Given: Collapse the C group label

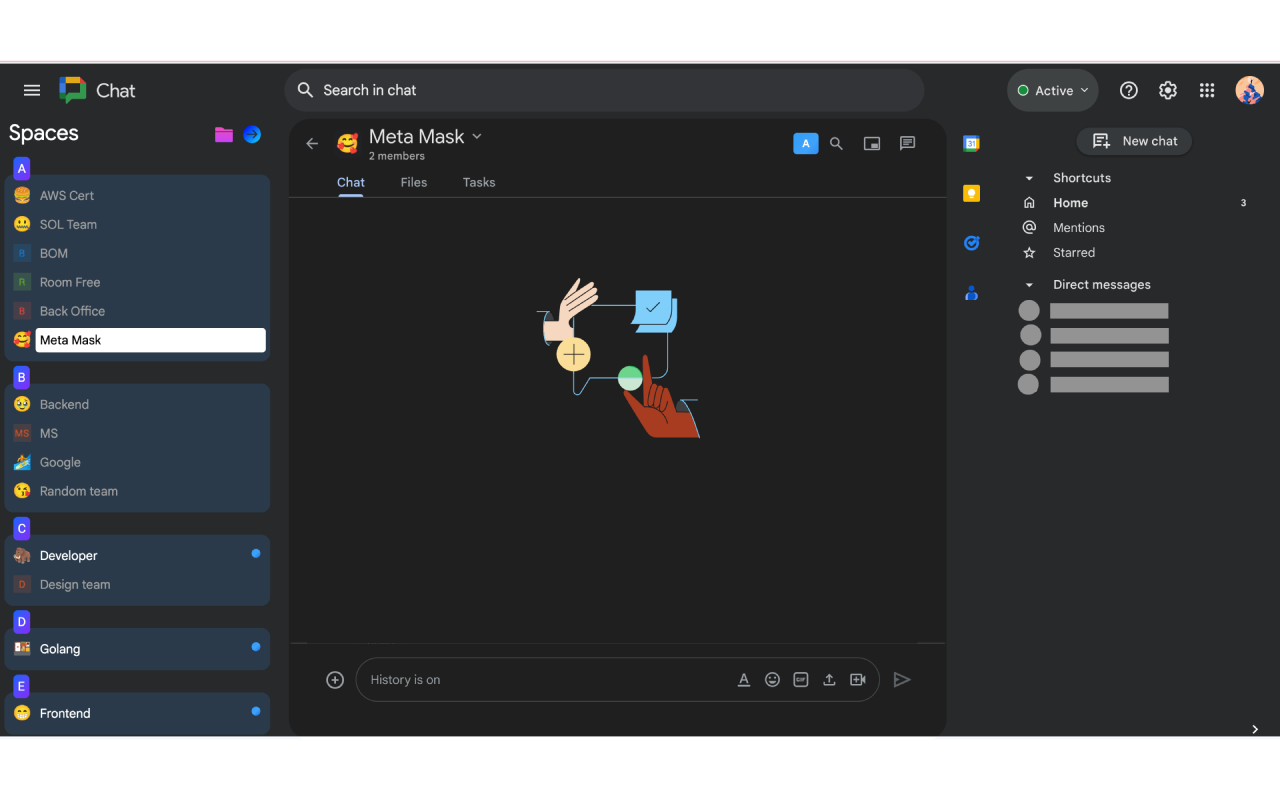Looking at the screenshot, I should [x=22, y=528].
